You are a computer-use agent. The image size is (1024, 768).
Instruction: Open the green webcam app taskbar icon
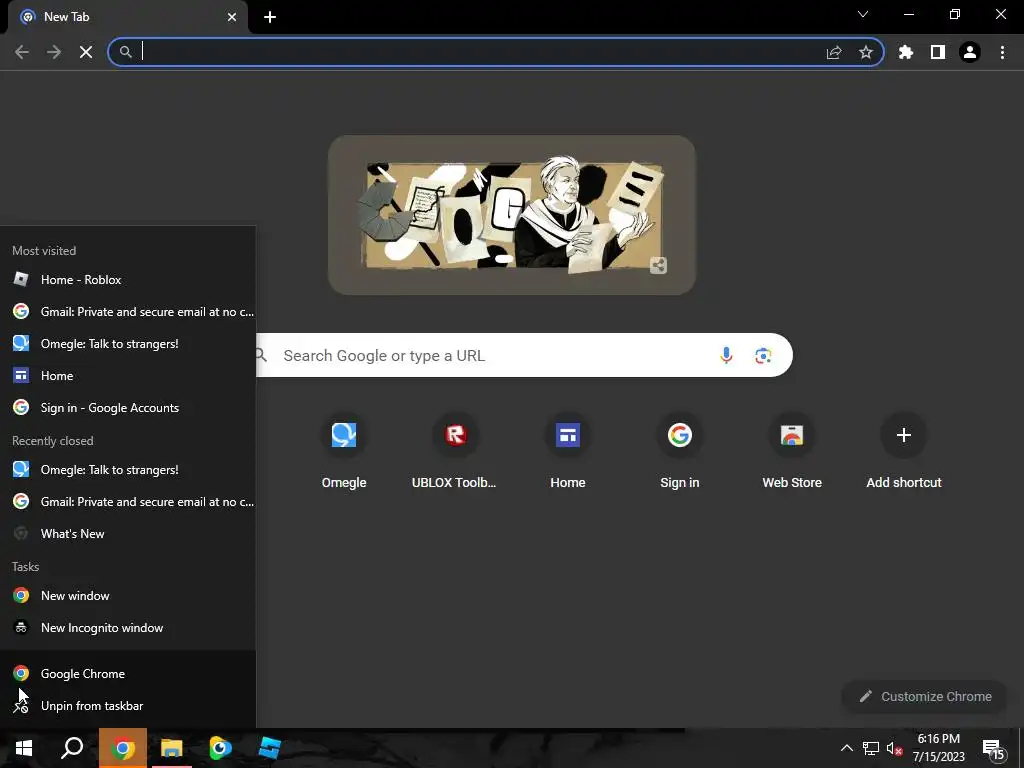220,748
